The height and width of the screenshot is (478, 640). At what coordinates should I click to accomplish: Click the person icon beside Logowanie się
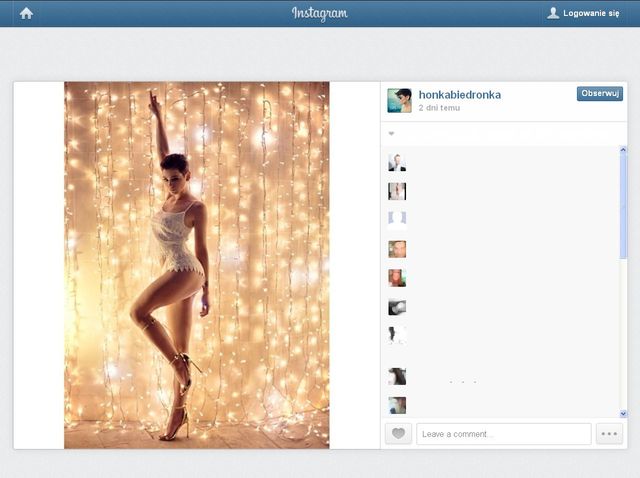pyautogui.click(x=553, y=13)
